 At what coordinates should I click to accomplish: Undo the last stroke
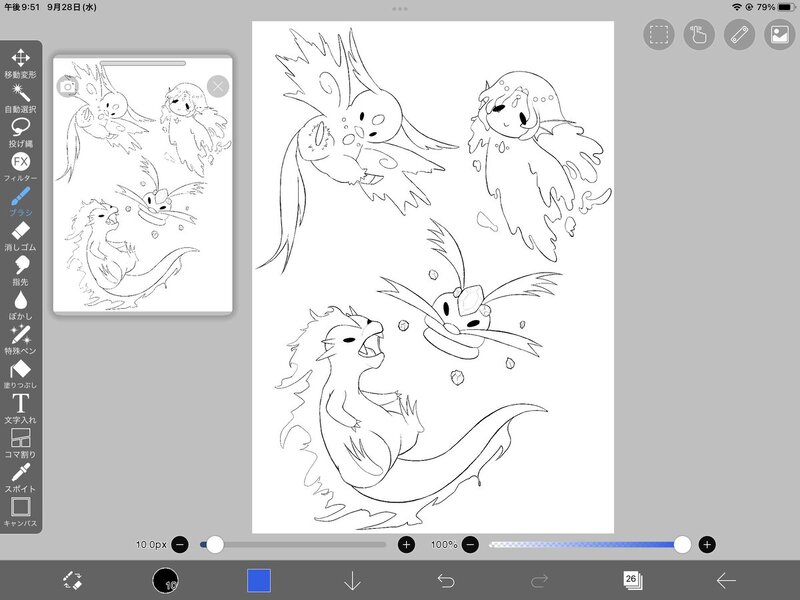445,581
